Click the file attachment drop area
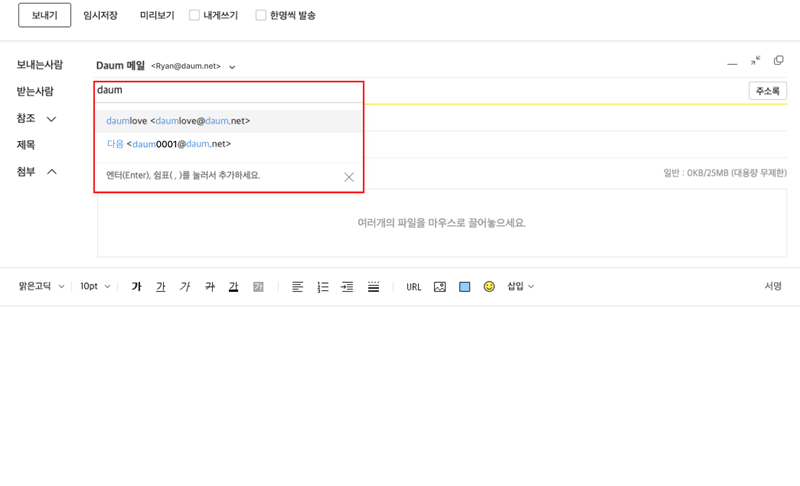Screen dimensions: 800x486 442,223
